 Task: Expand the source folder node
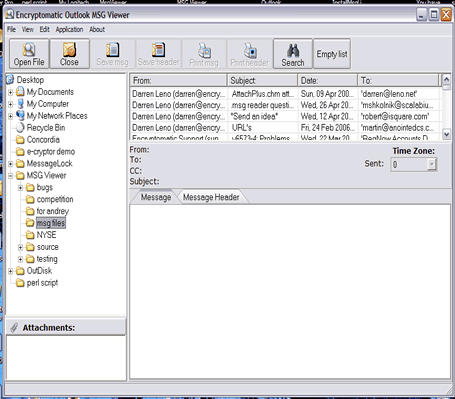click(20, 247)
